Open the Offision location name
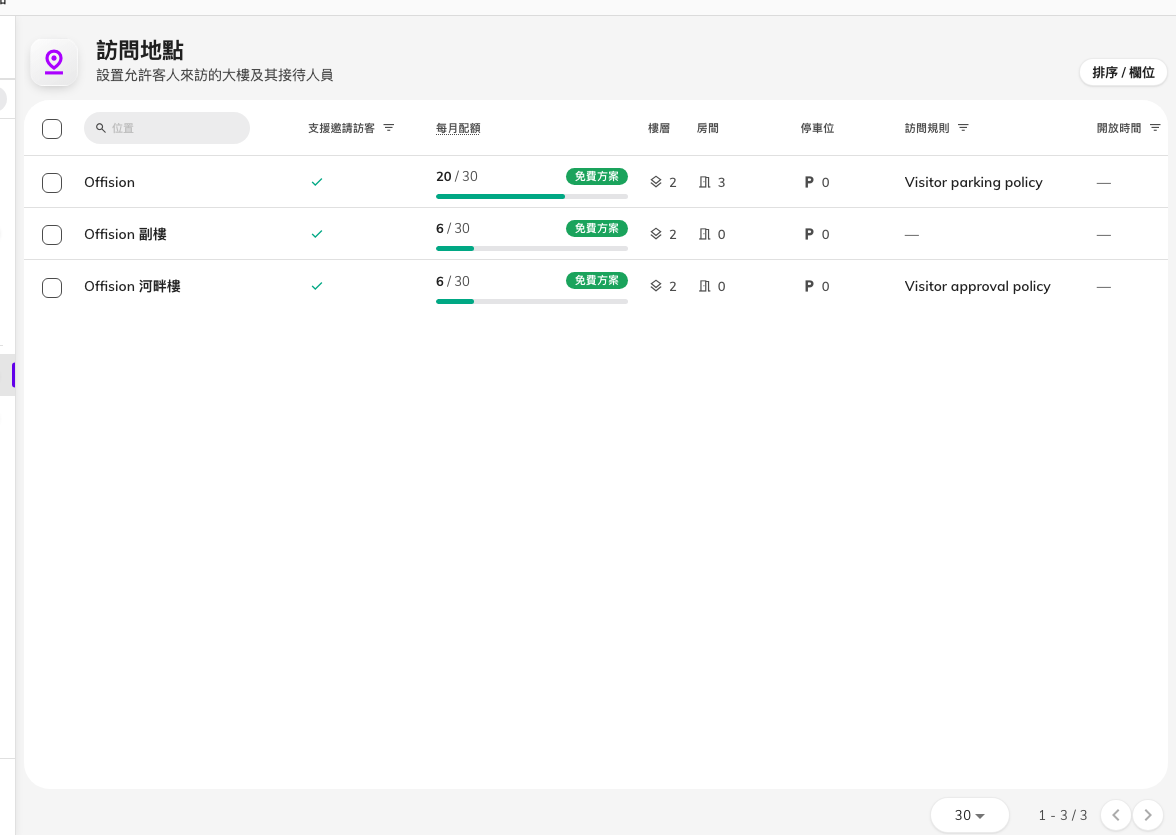1176x835 pixels. (110, 182)
